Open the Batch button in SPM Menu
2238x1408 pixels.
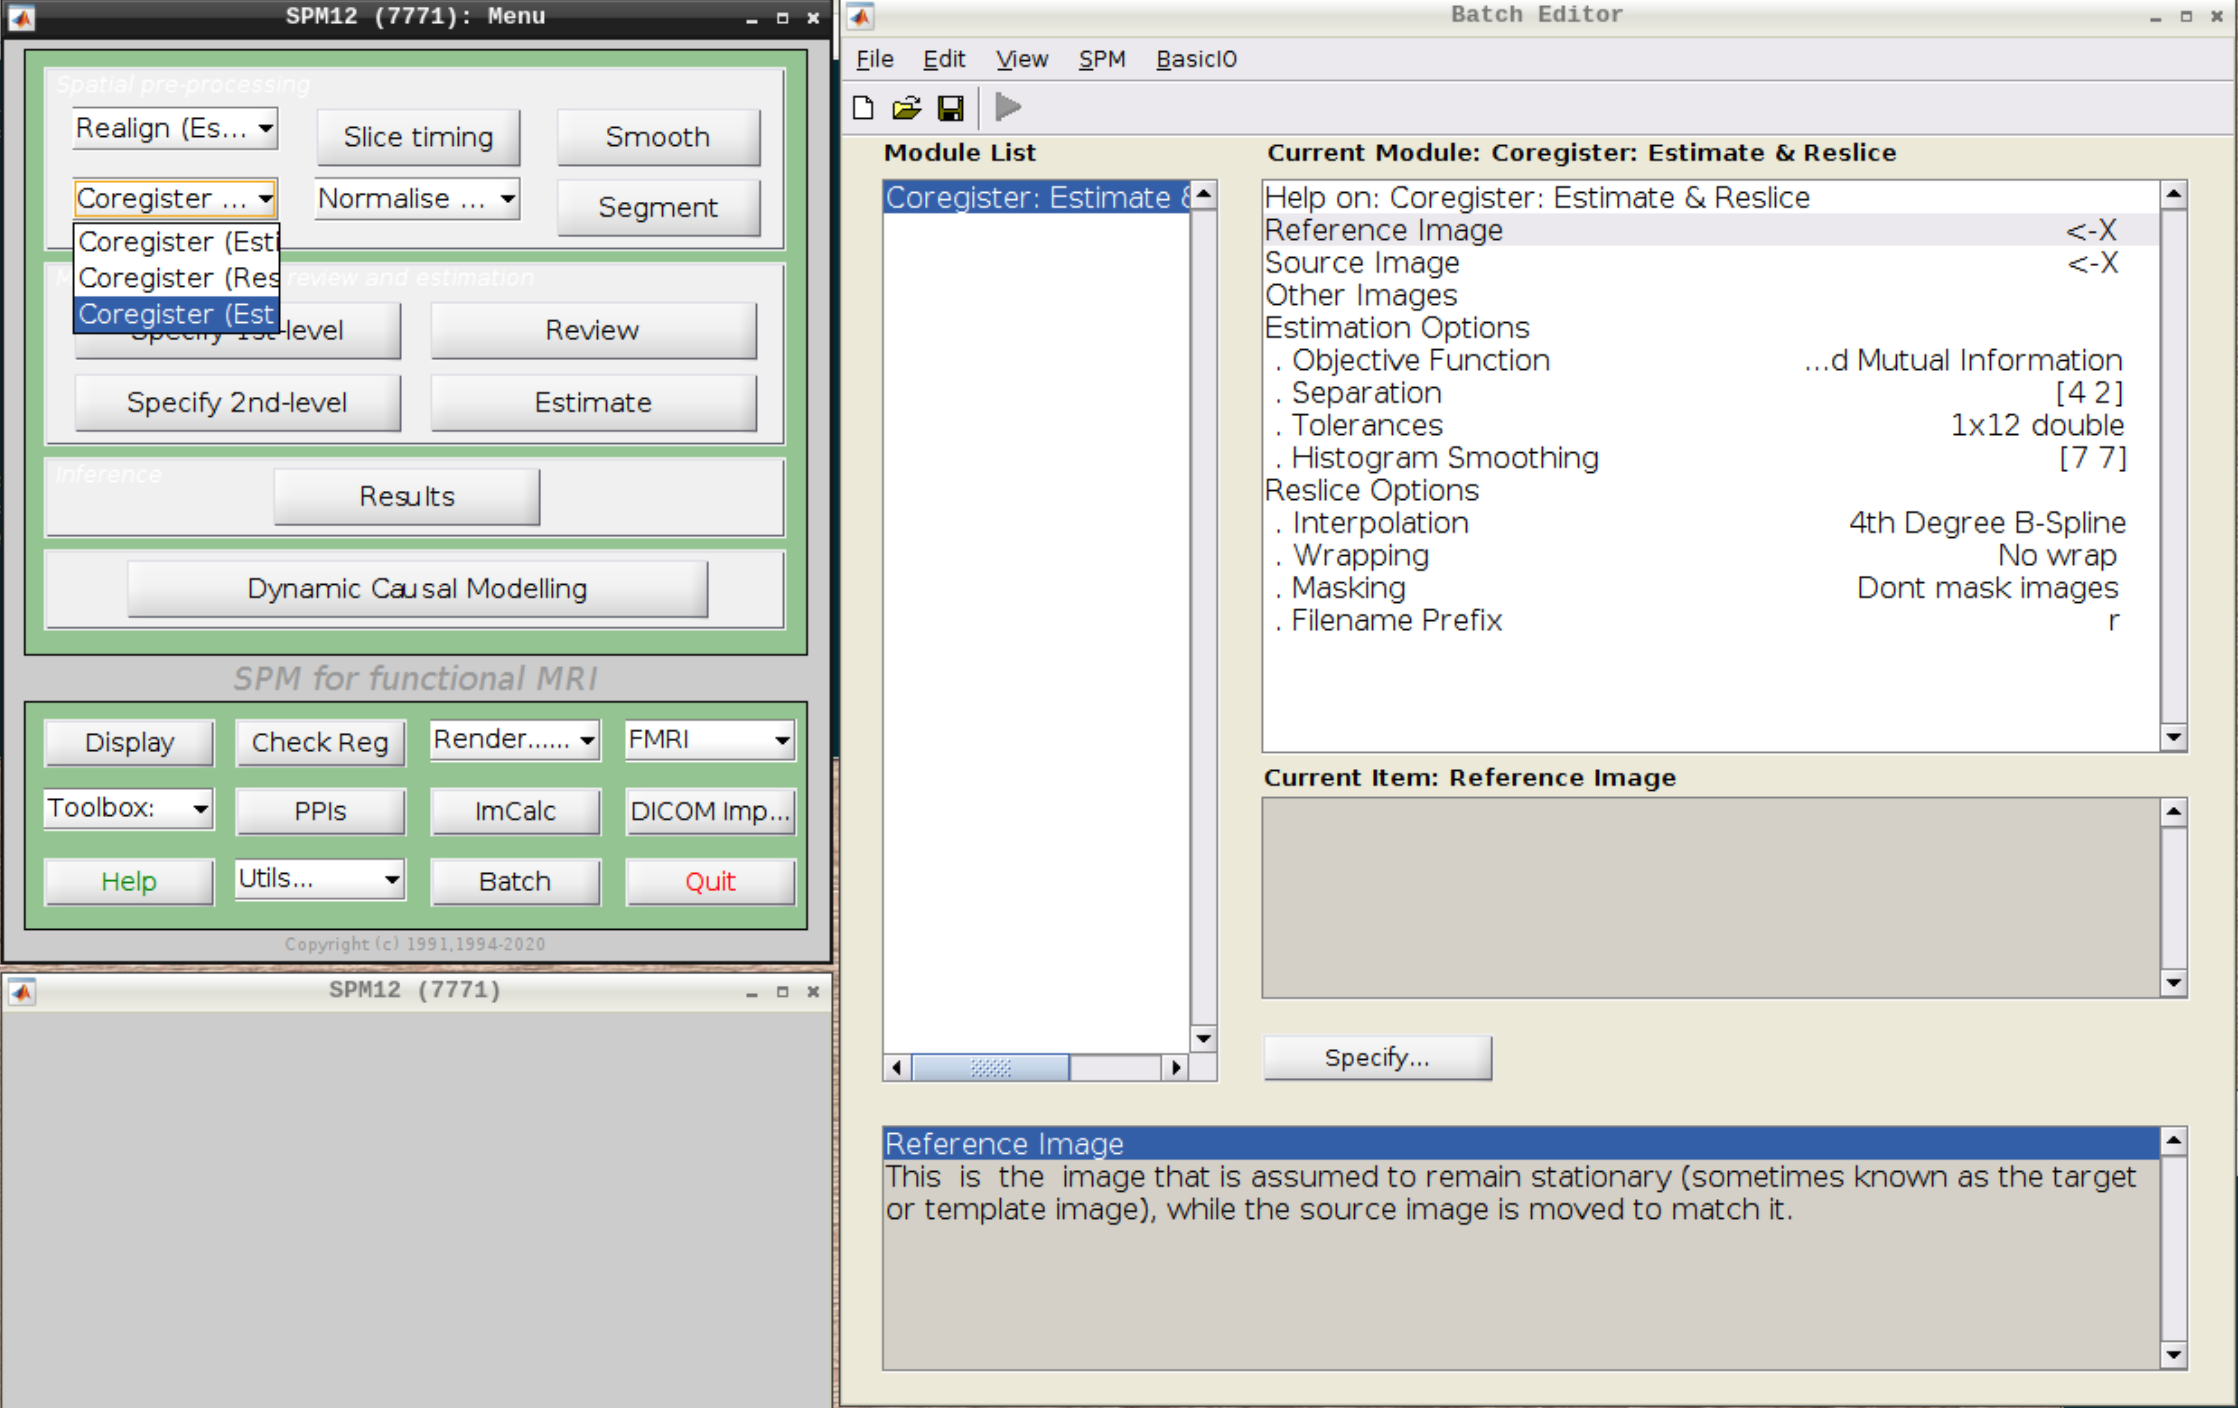click(515, 881)
